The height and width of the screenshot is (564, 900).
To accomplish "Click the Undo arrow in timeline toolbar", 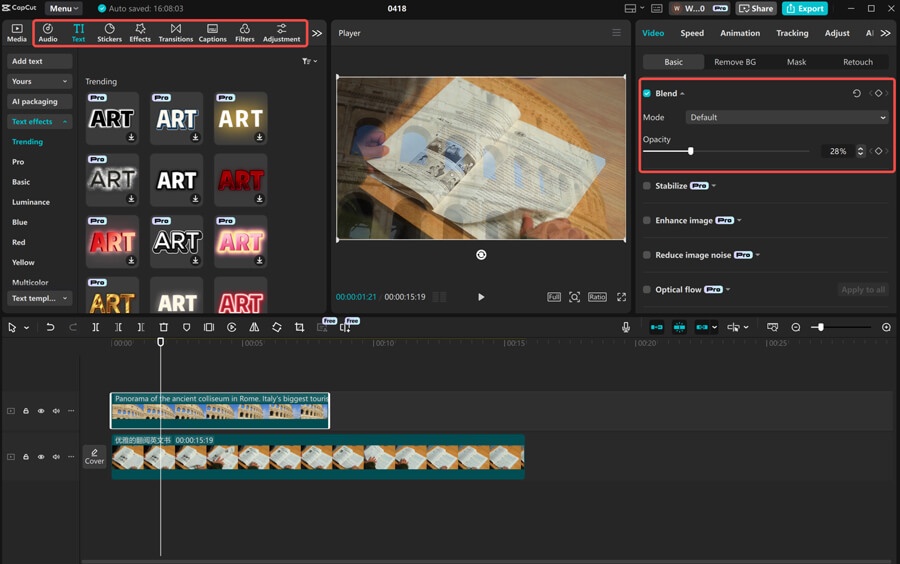I will 51,327.
